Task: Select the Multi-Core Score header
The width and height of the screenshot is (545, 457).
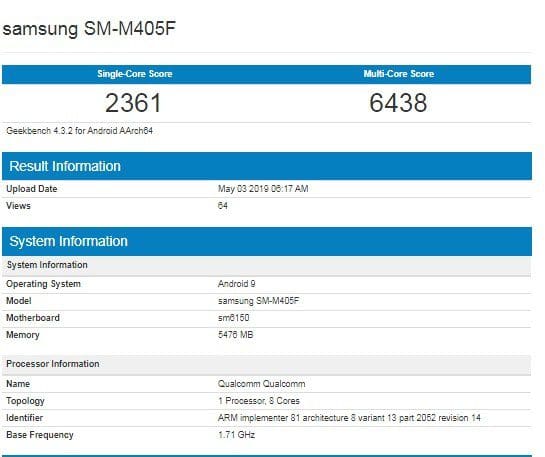Action: click(x=399, y=74)
